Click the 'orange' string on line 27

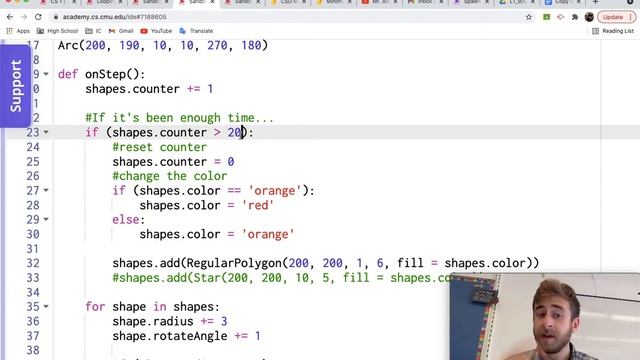coord(275,191)
